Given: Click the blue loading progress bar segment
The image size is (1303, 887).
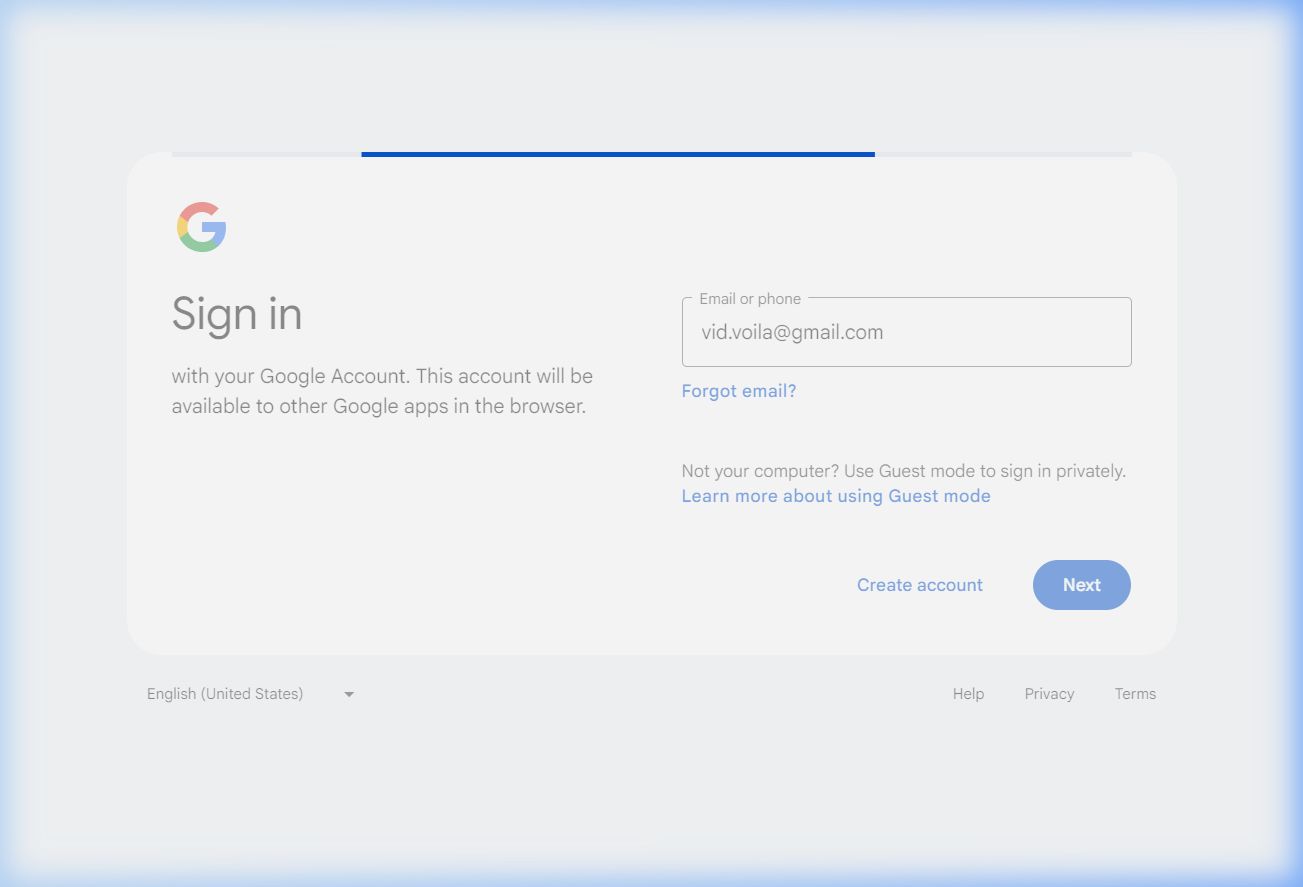Looking at the screenshot, I should tap(618, 154).
